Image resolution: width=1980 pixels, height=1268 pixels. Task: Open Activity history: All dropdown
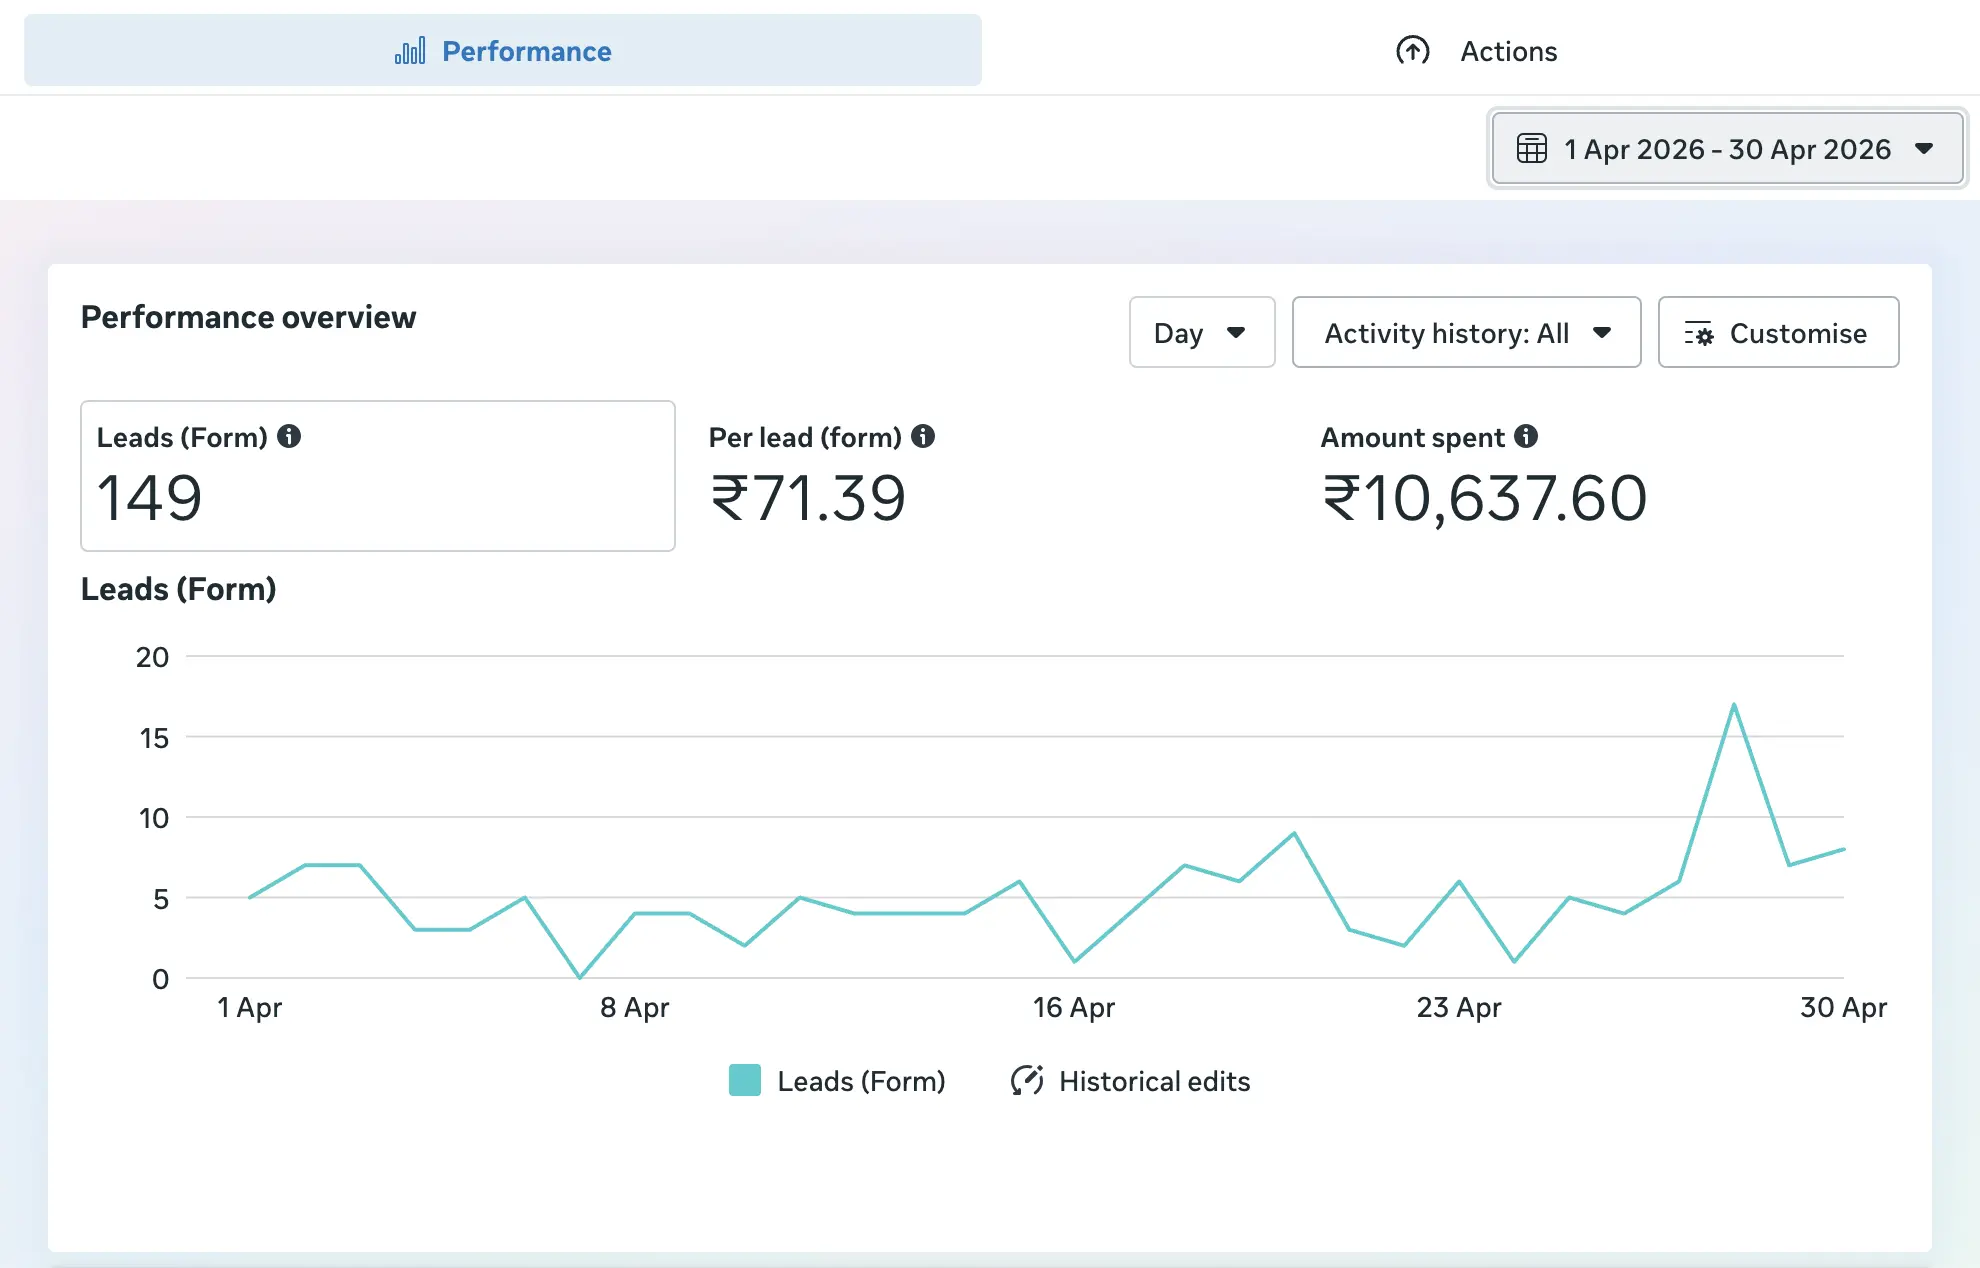pyautogui.click(x=1466, y=333)
